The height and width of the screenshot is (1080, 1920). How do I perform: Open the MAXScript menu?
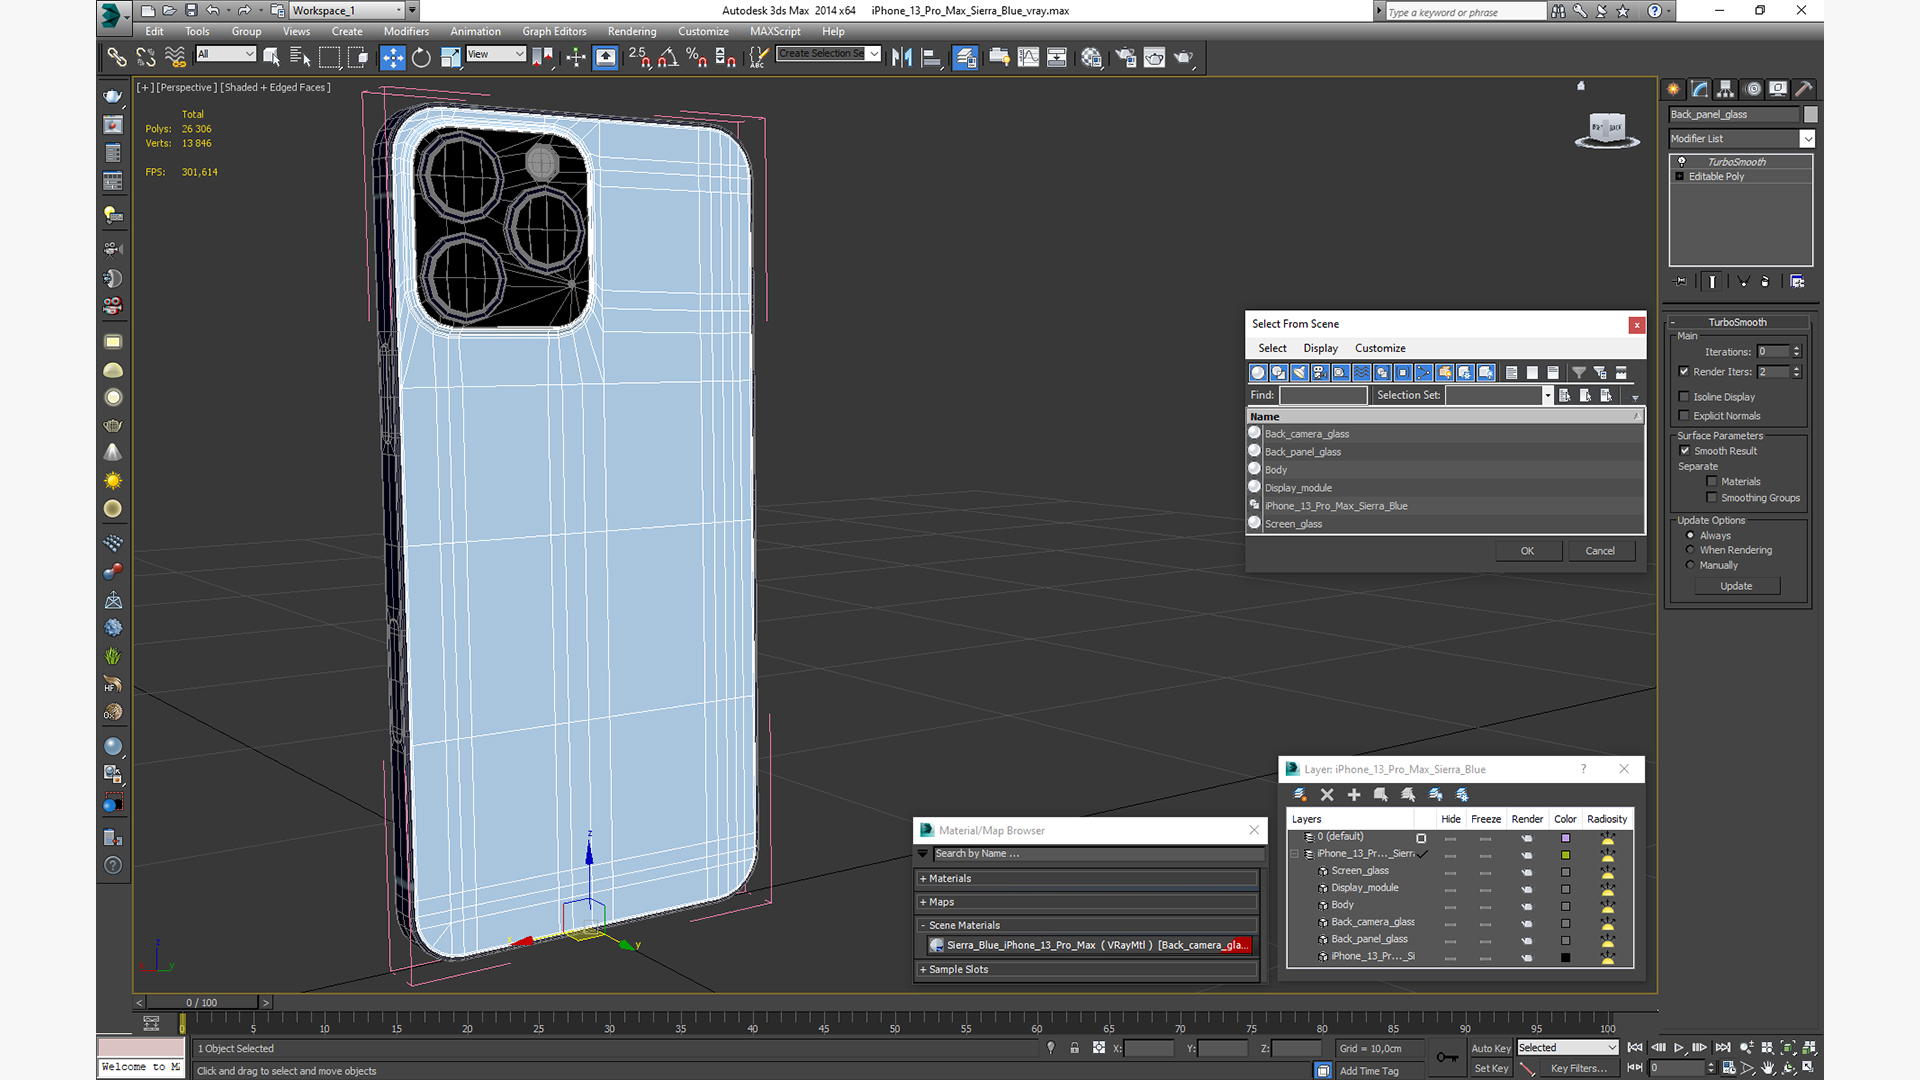coord(775,31)
